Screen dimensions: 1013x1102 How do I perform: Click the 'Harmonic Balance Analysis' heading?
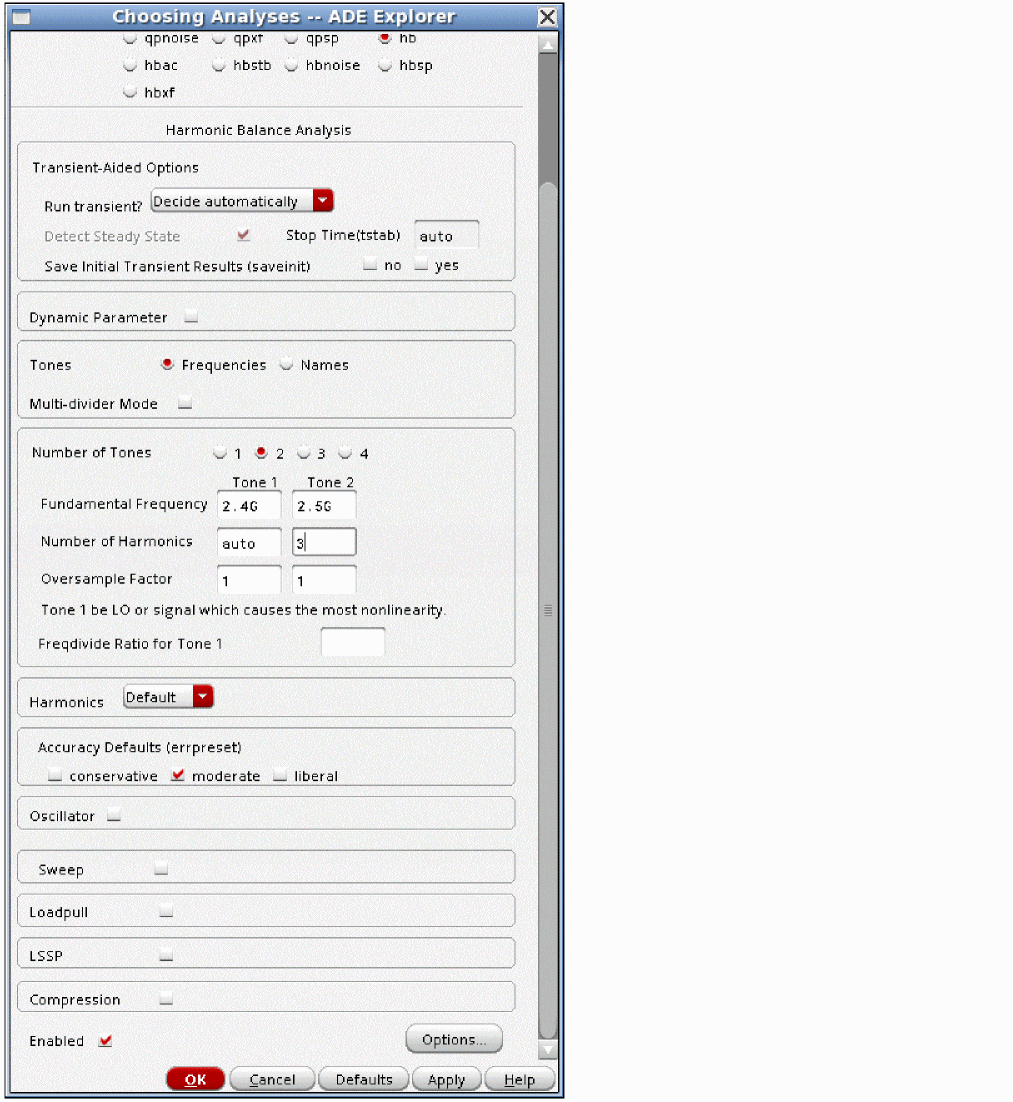tap(258, 130)
